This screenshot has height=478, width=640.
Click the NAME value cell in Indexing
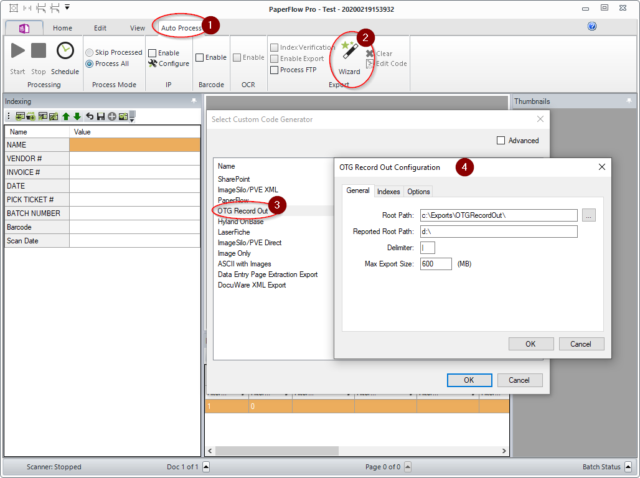tap(135, 145)
